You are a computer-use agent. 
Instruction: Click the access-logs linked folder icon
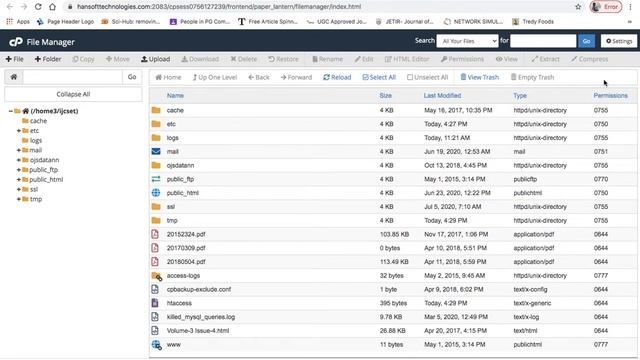click(x=157, y=276)
